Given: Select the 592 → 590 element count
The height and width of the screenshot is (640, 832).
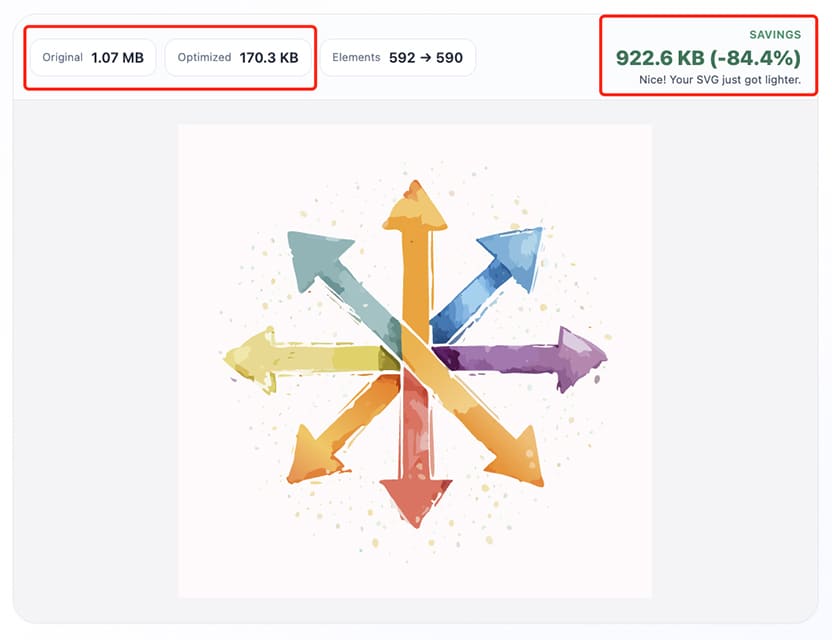Looking at the screenshot, I should pyautogui.click(x=426, y=58).
